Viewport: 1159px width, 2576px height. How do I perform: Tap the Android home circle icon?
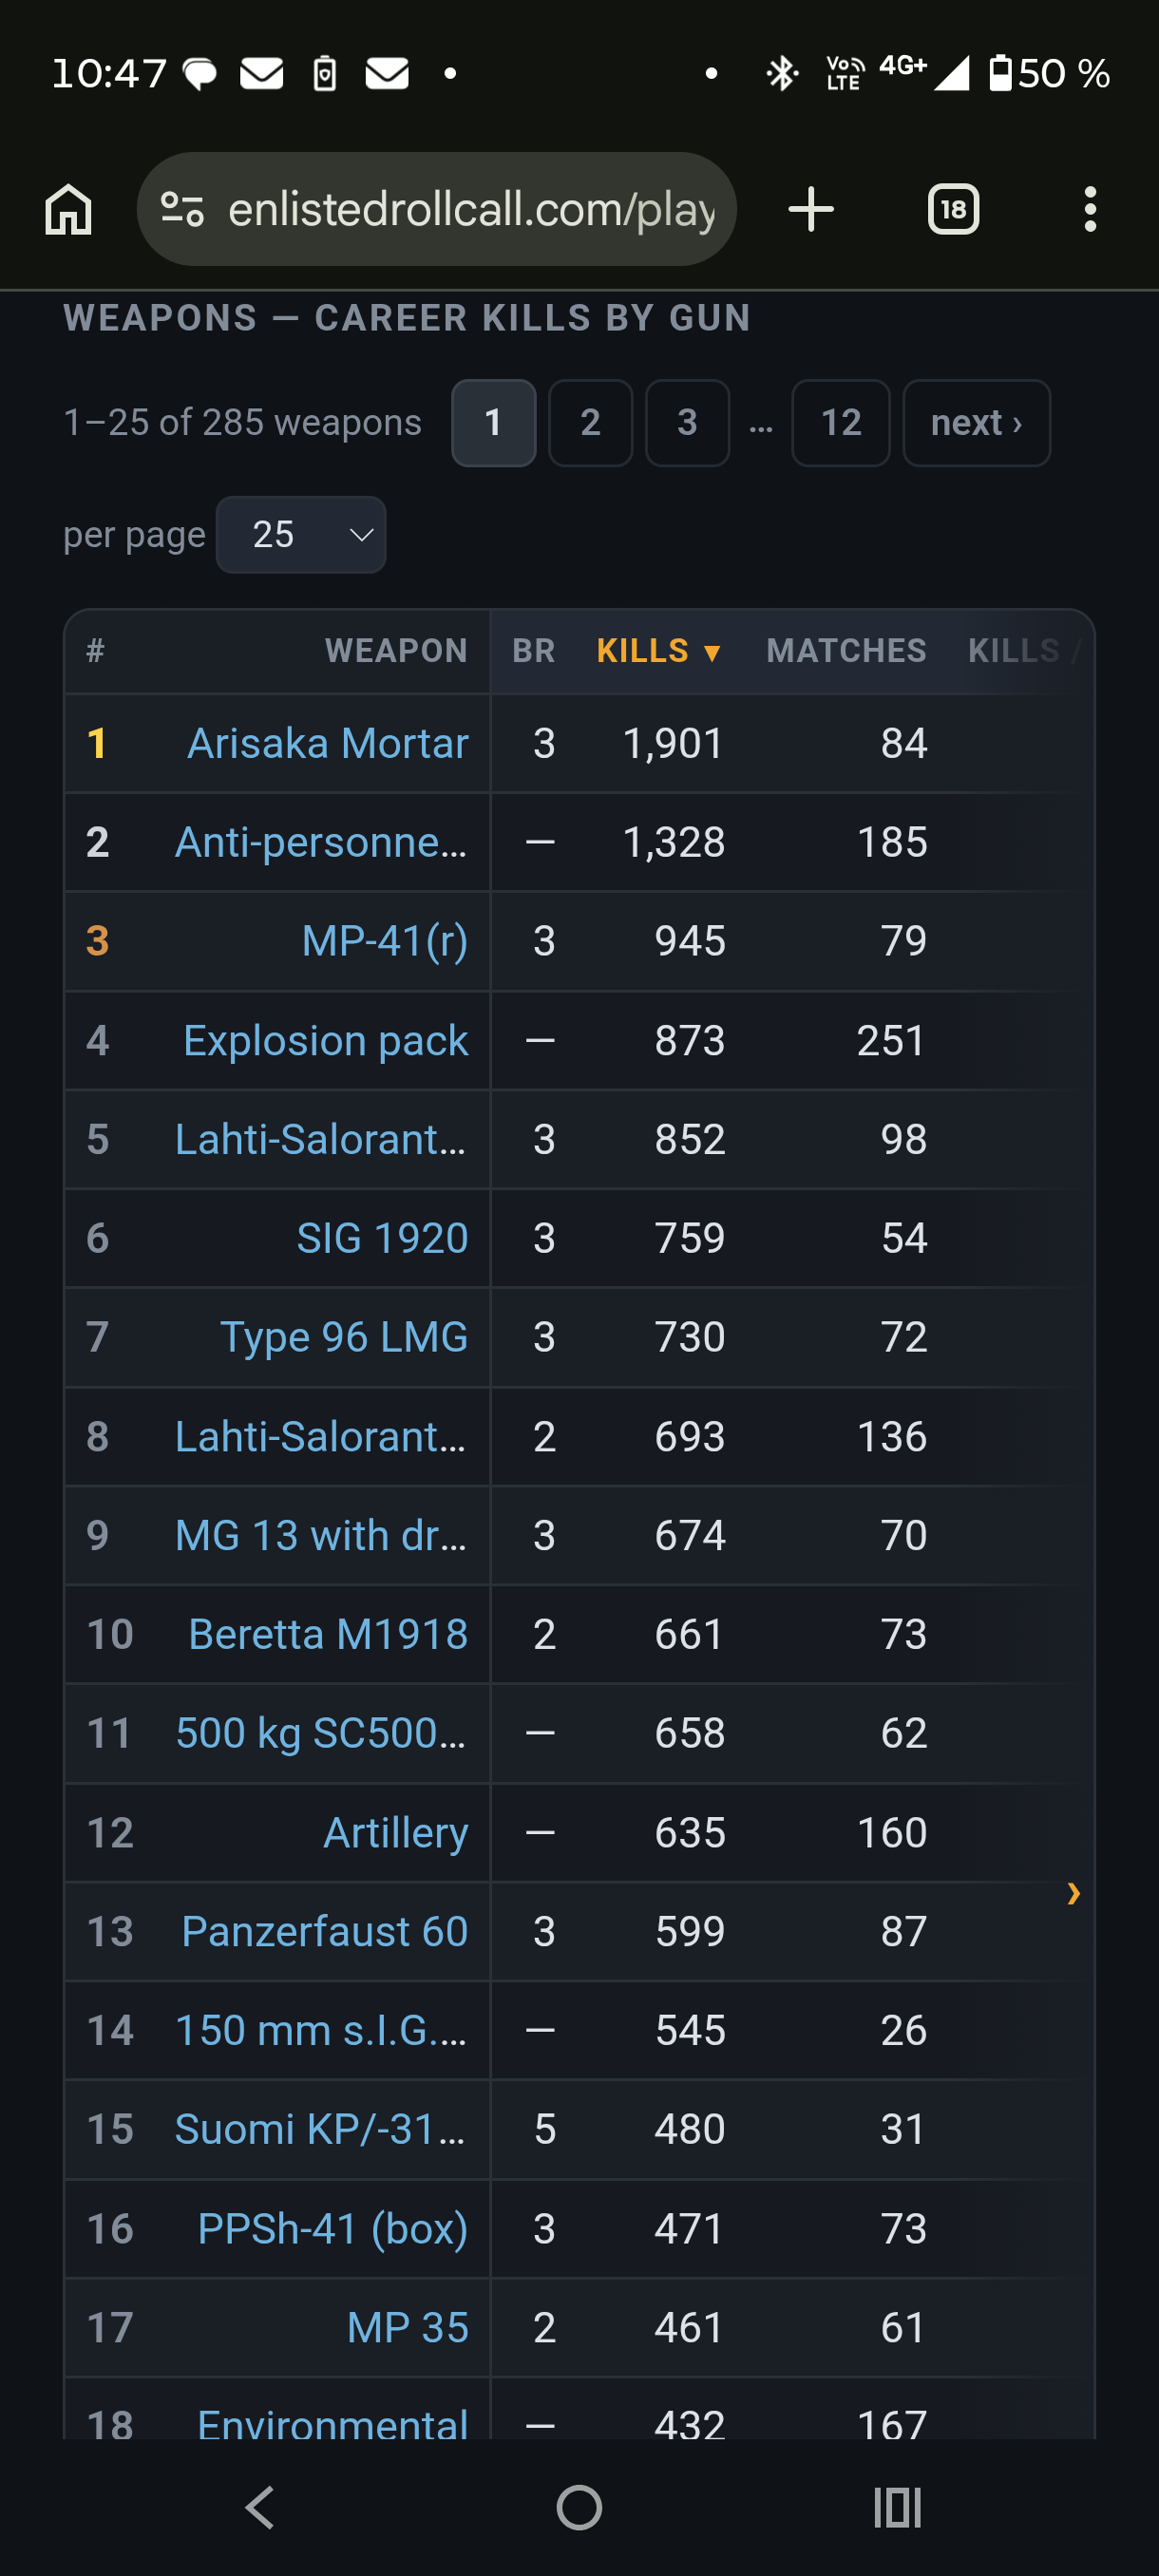pyautogui.click(x=579, y=2507)
